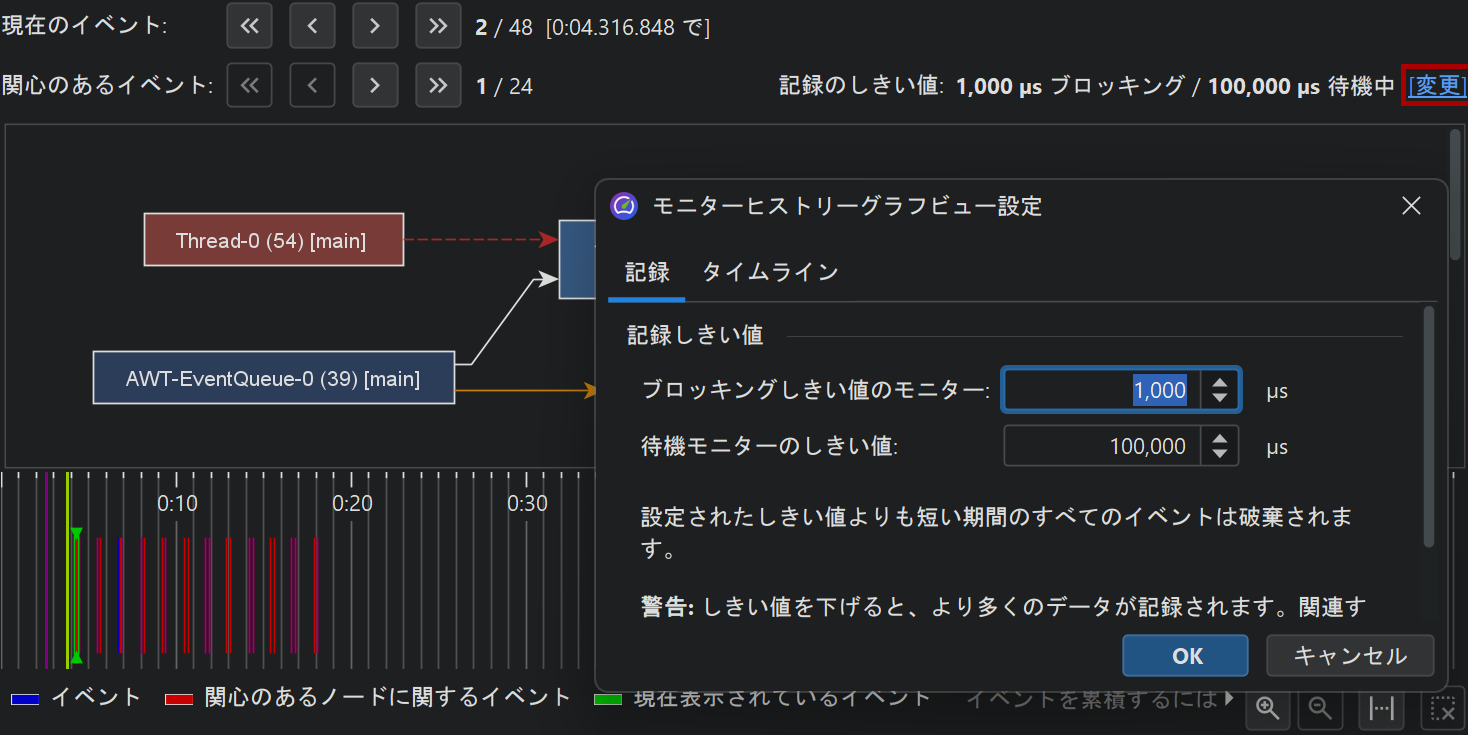The image size is (1468, 735).
Task: Go to next current event
Action: tap(375, 26)
